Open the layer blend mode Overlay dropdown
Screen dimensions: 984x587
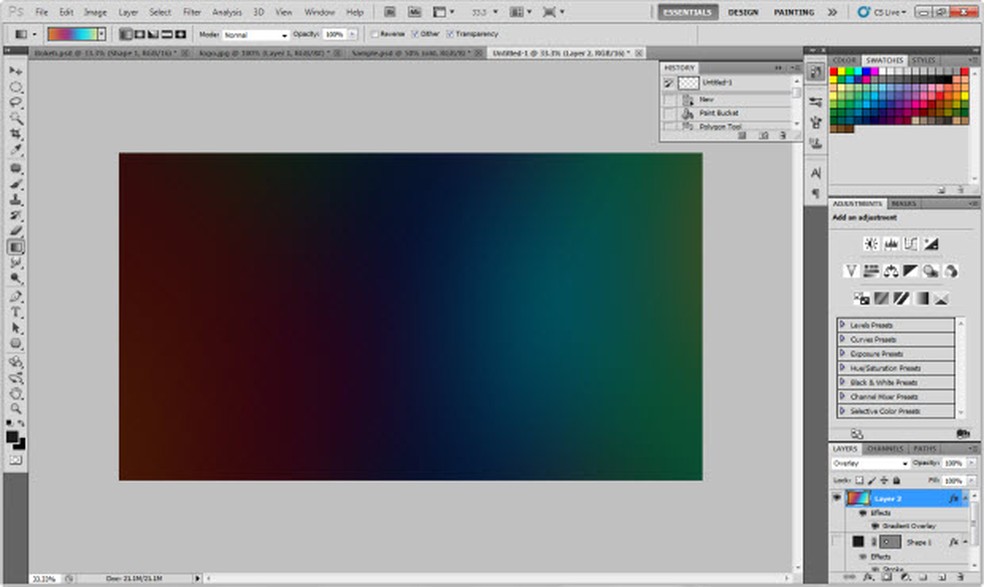[x=870, y=464]
